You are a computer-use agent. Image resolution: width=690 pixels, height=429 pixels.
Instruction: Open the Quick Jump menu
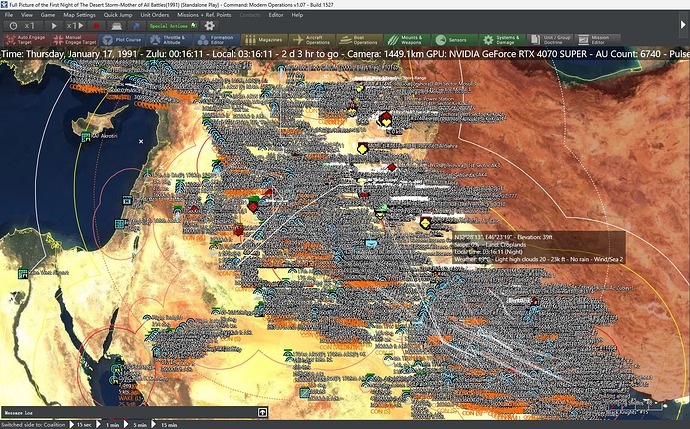coord(118,15)
